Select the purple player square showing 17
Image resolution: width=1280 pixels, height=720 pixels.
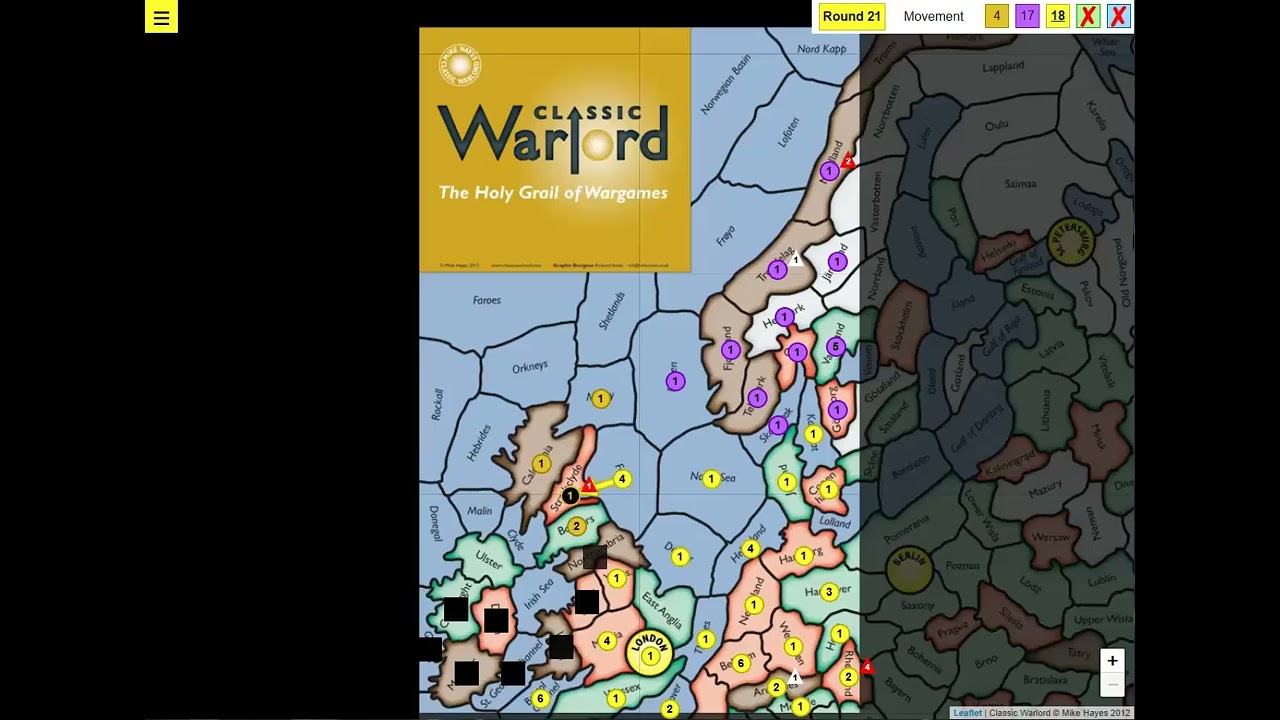pos(1027,16)
